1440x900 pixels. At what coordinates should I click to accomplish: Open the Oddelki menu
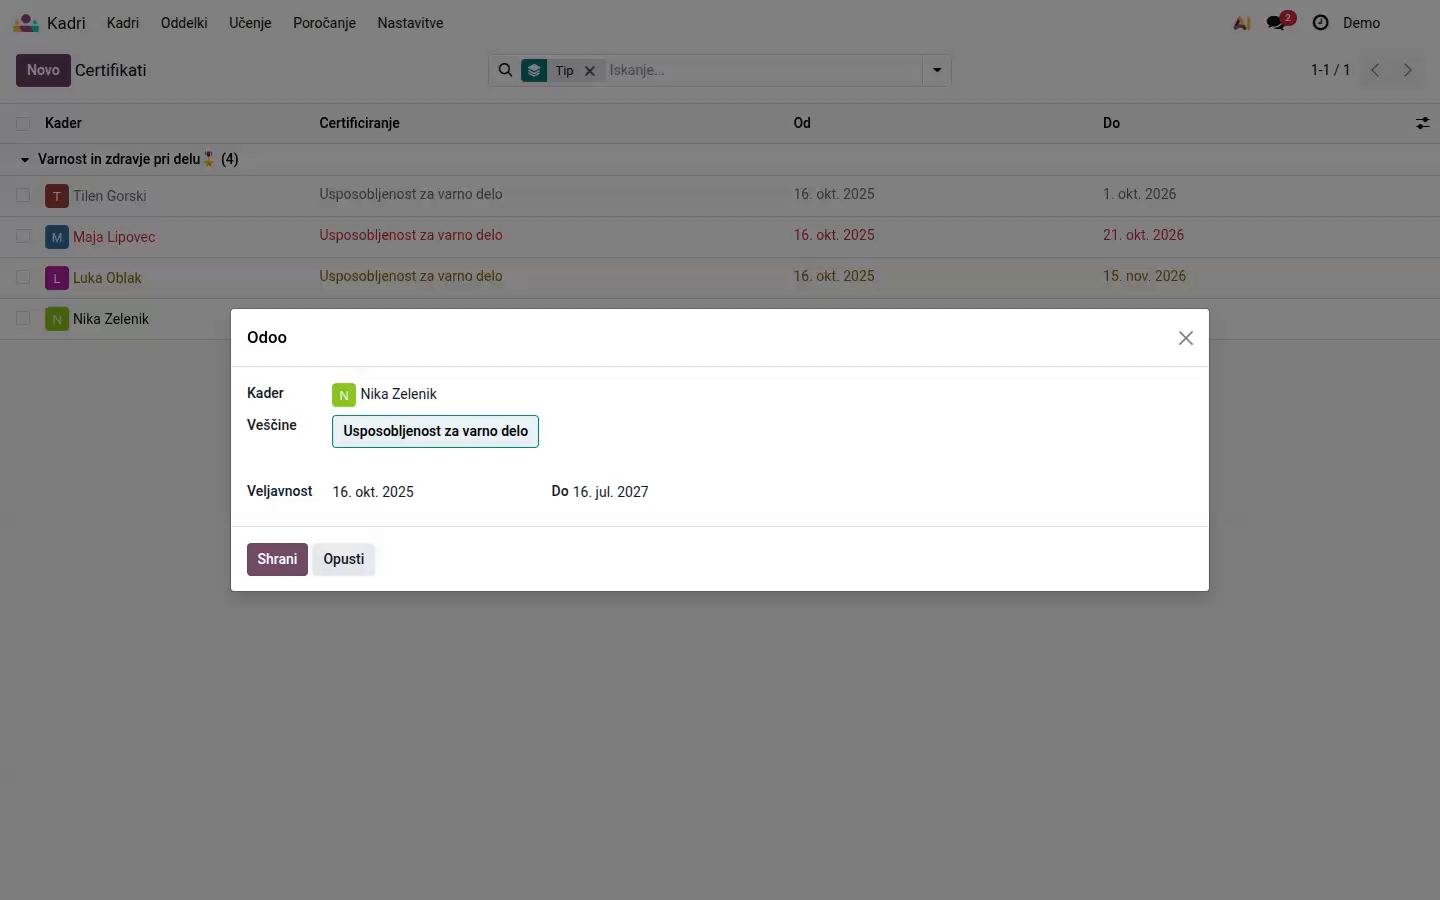[184, 22]
